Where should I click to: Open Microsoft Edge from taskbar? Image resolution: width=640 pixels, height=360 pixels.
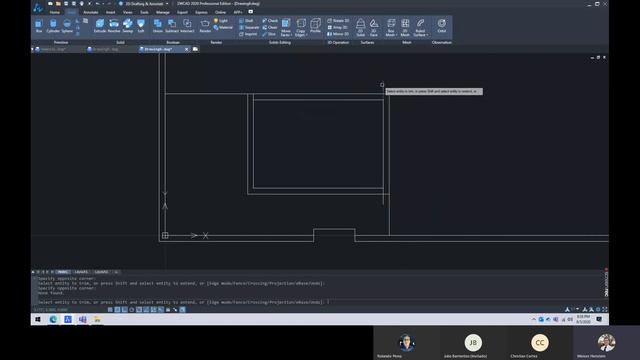(x=53, y=320)
